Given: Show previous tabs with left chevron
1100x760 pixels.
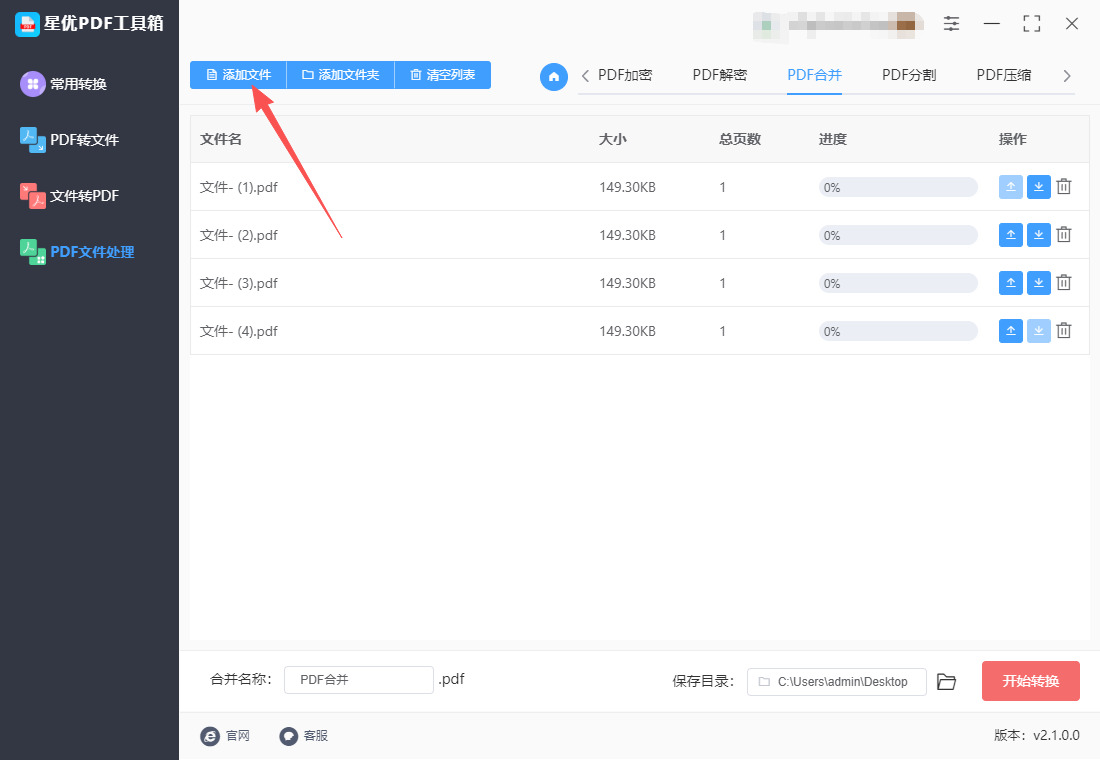Looking at the screenshot, I should 585,76.
